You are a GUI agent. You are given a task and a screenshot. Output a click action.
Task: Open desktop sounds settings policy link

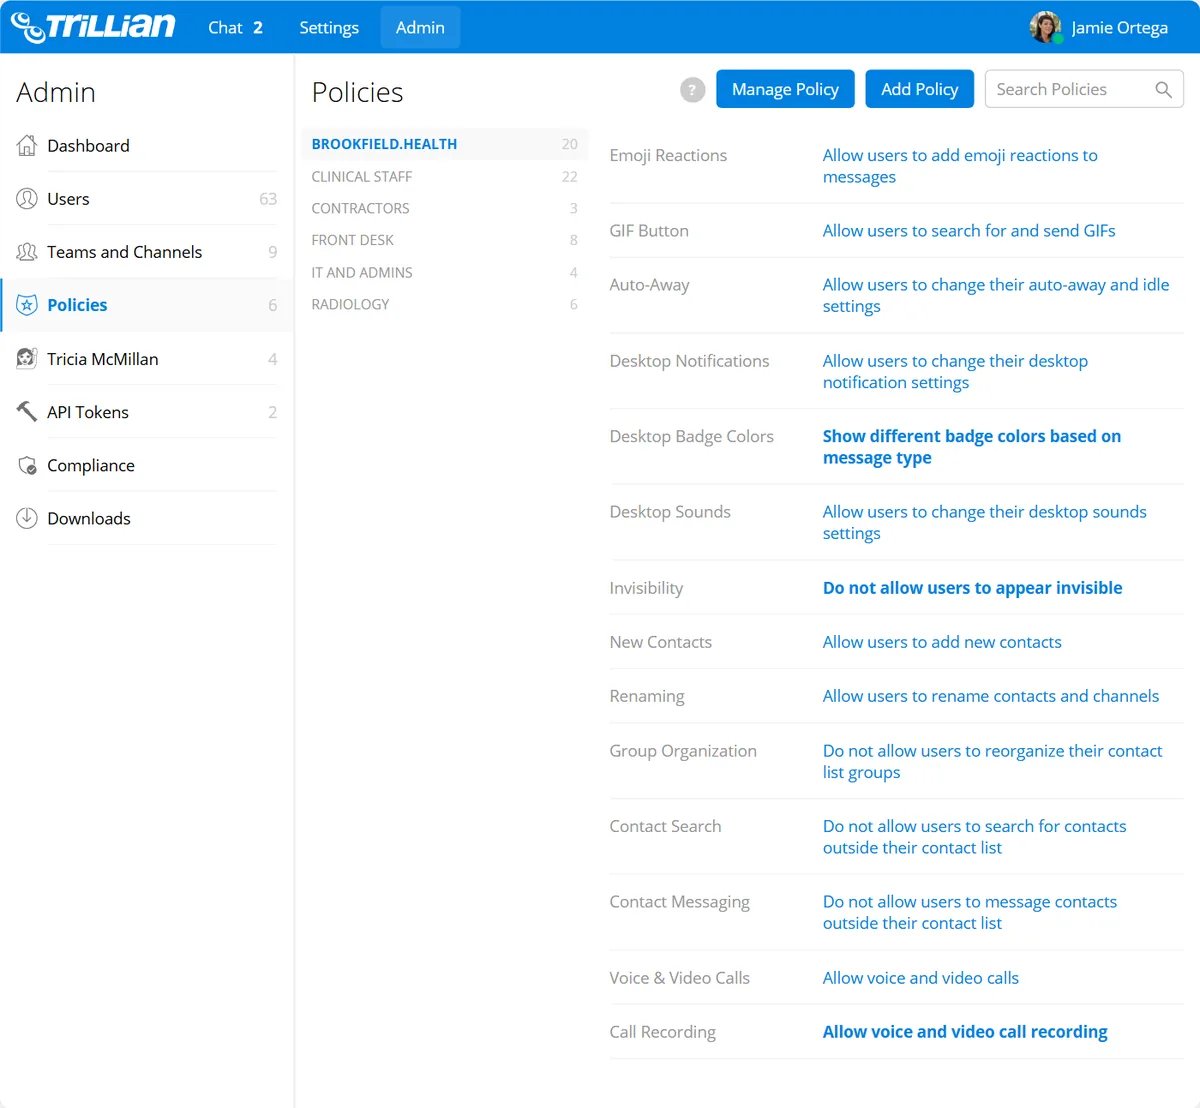coord(985,522)
